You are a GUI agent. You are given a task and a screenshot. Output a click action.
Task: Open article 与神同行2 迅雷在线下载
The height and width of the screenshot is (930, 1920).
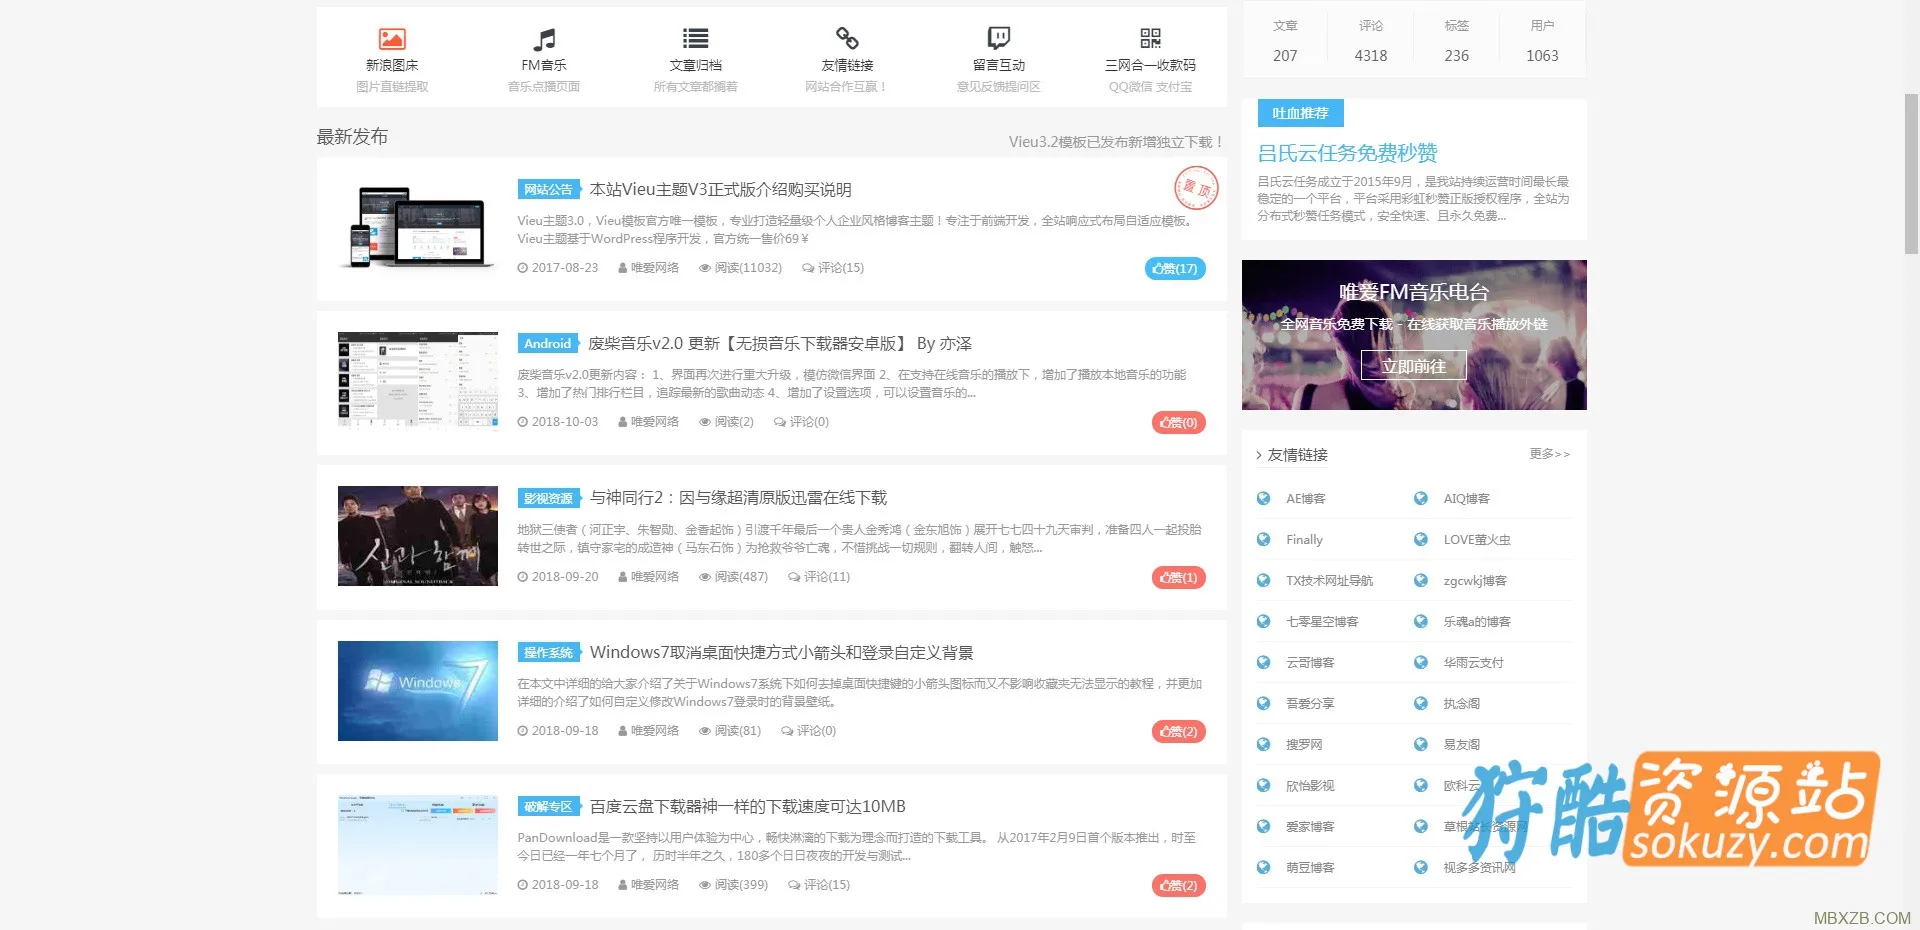[x=739, y=497]
